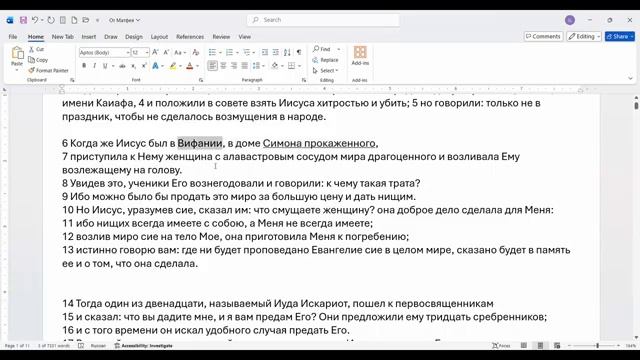Open the Comments pane button
This screenshot has width=640, height=360.
click(x=543, y=36)
